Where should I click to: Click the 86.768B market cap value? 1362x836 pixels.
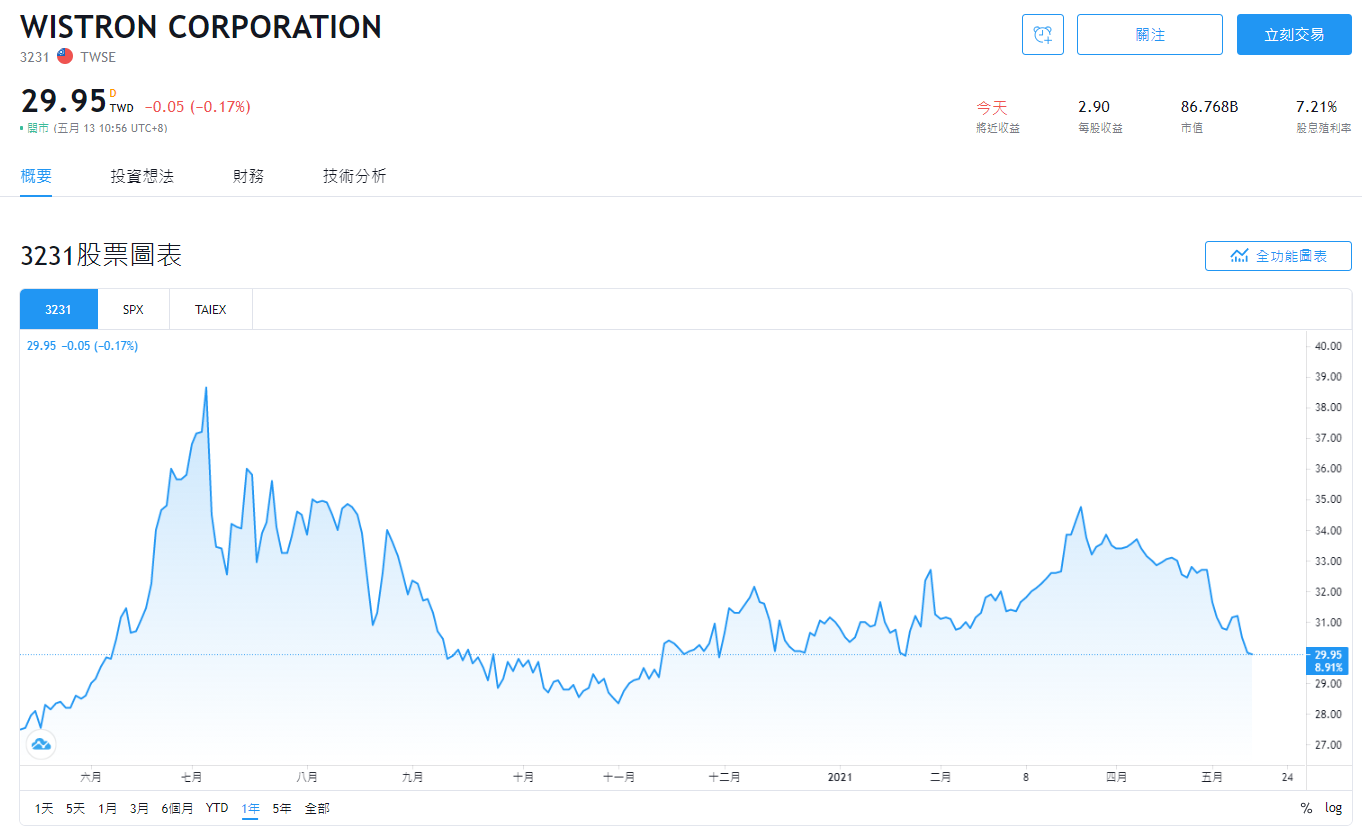tap(1210, 107)
